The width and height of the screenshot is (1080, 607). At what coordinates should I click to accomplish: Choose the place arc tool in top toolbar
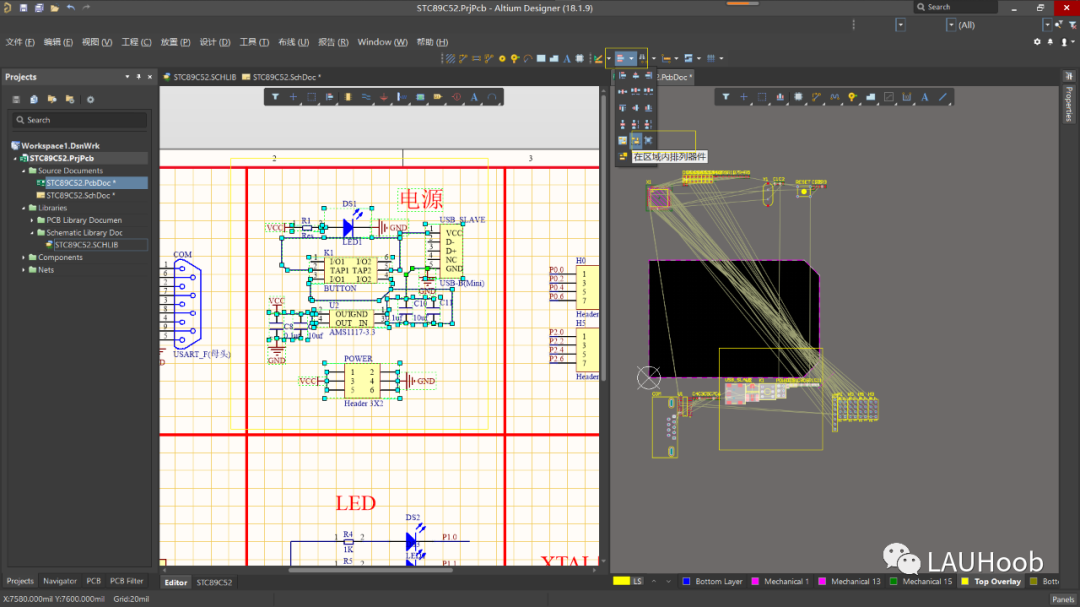point(528,59)
